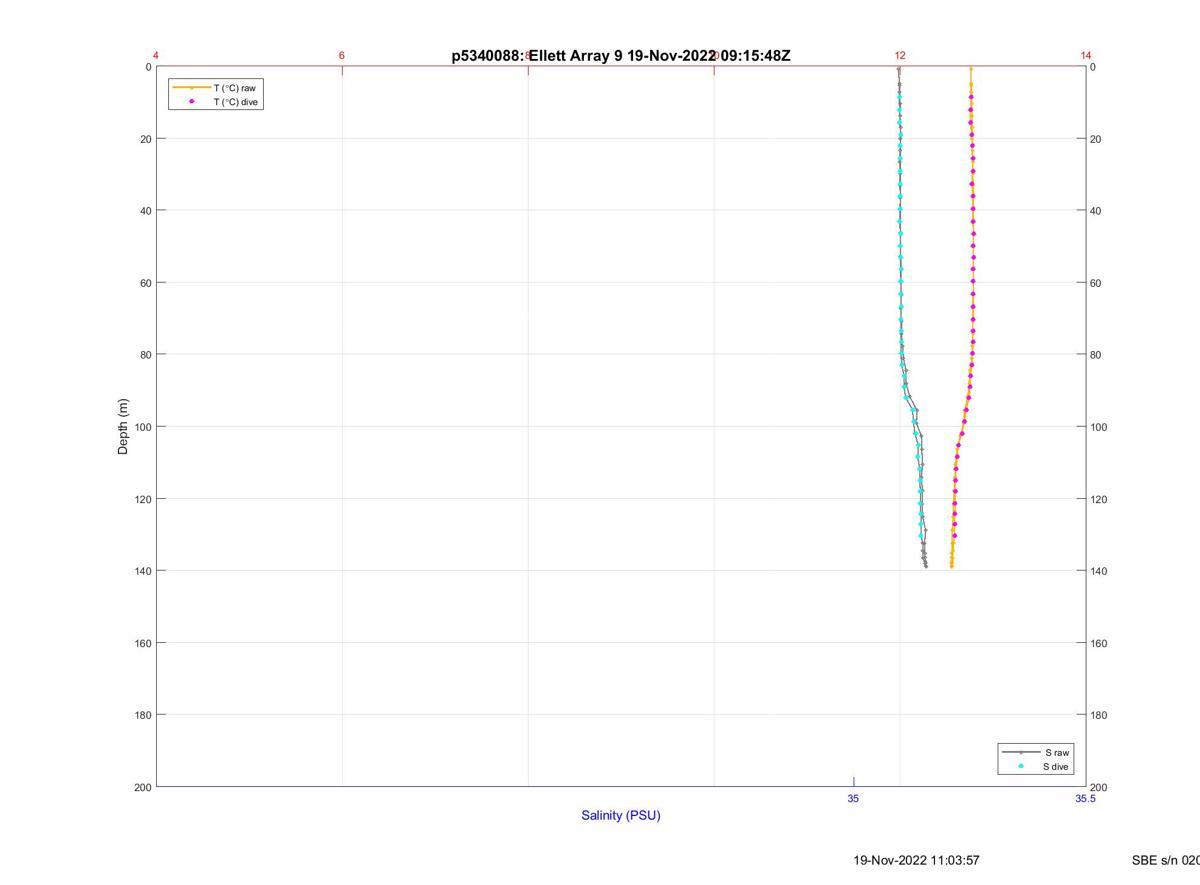Click the right depth axis tick '100'
The height and width of the screenshot is (885, 1200).
tap(1099, 427)
